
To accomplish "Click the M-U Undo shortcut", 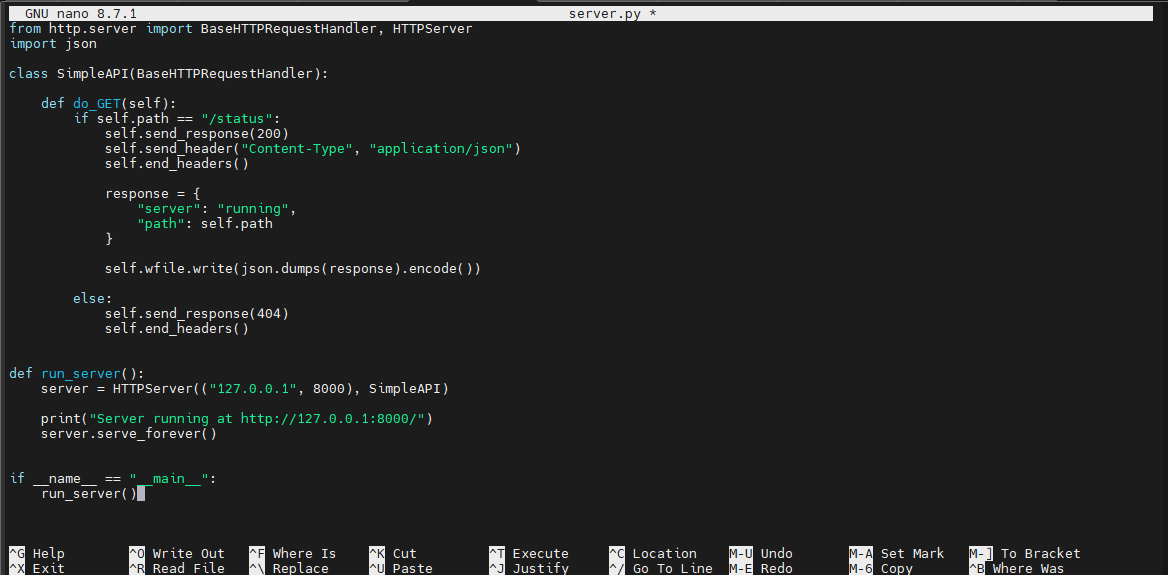I will 761,553.
